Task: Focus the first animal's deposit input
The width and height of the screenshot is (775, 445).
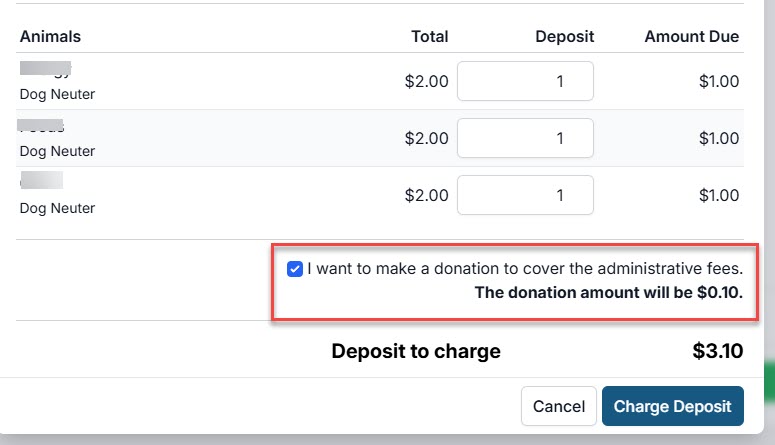Action: tap(525, 81)
